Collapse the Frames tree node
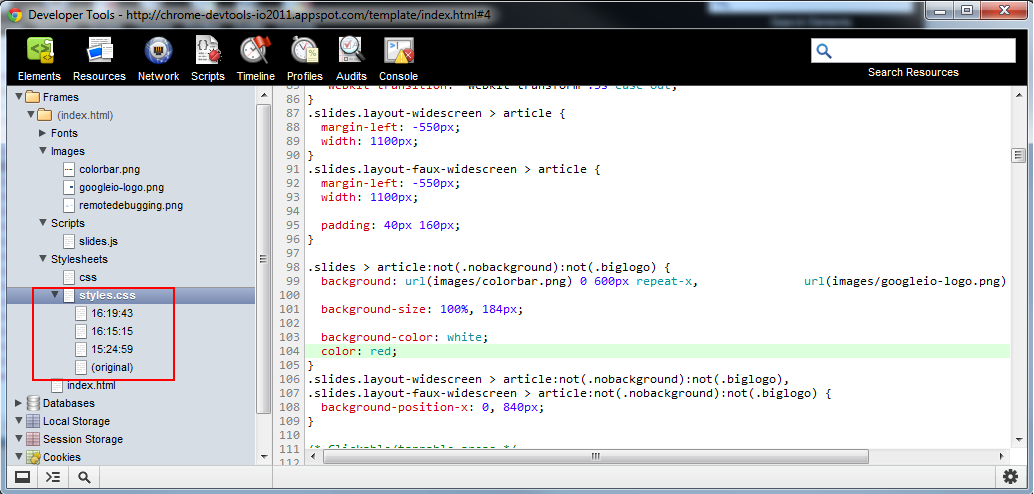The width and height of the screenshot is (1034, 494). pyautogui.click(x=18, y=97)
